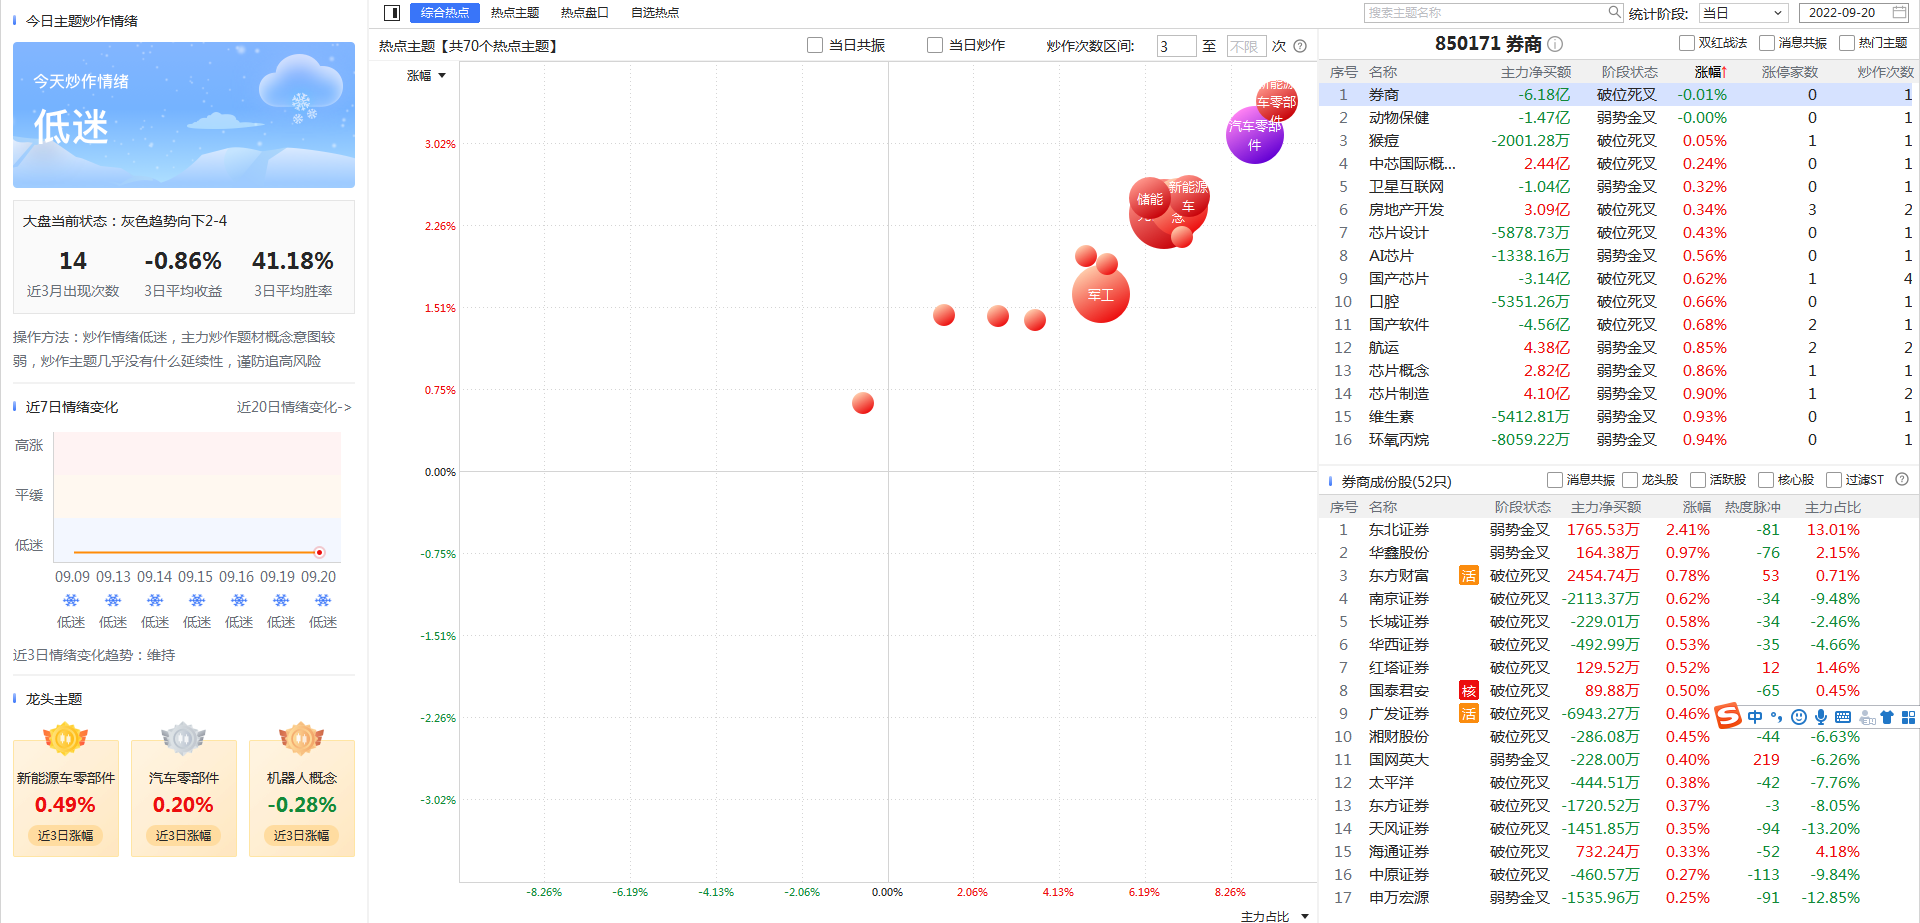
Task: Select the 动物保健 theme row
Action: [1618, 117]
